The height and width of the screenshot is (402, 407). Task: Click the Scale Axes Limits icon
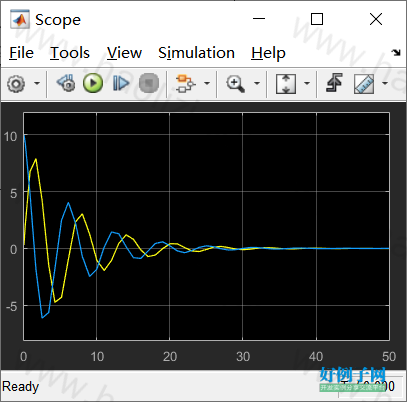coord(286,83)
